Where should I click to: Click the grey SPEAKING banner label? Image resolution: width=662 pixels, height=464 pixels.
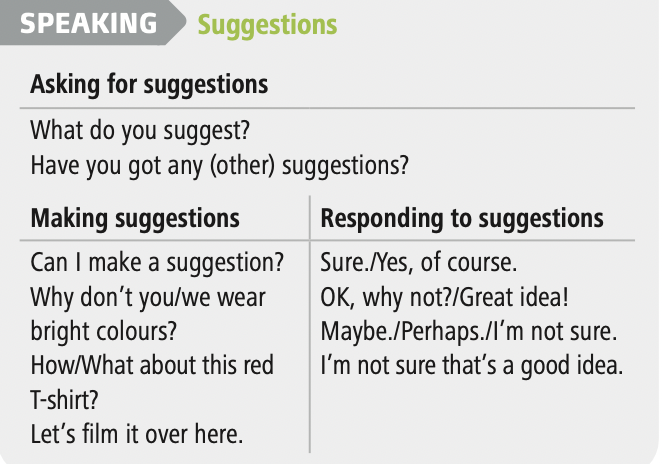tap(88, 24)
